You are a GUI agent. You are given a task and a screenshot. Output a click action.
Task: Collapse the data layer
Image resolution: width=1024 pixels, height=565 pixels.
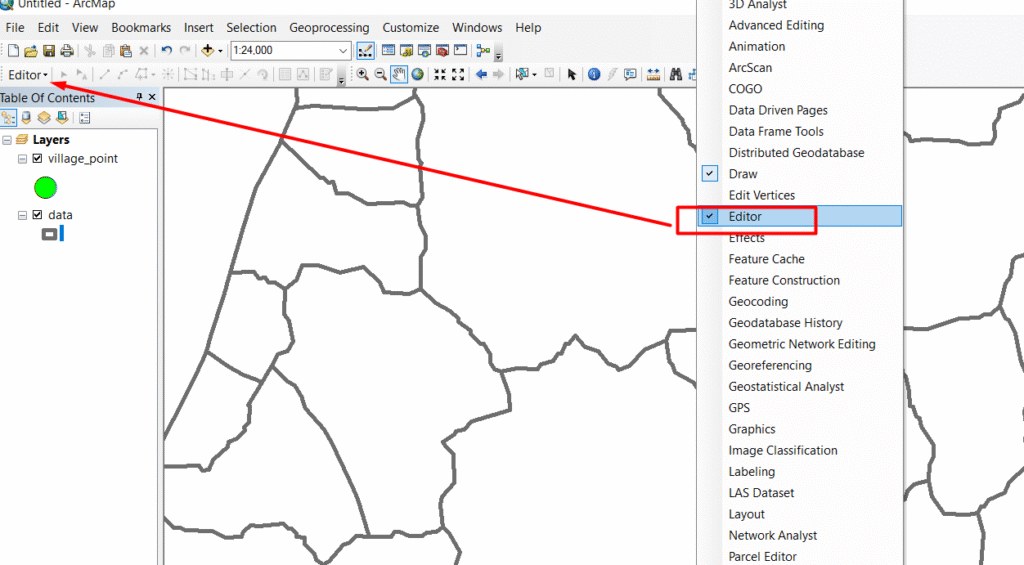click(x=22, y=215)
